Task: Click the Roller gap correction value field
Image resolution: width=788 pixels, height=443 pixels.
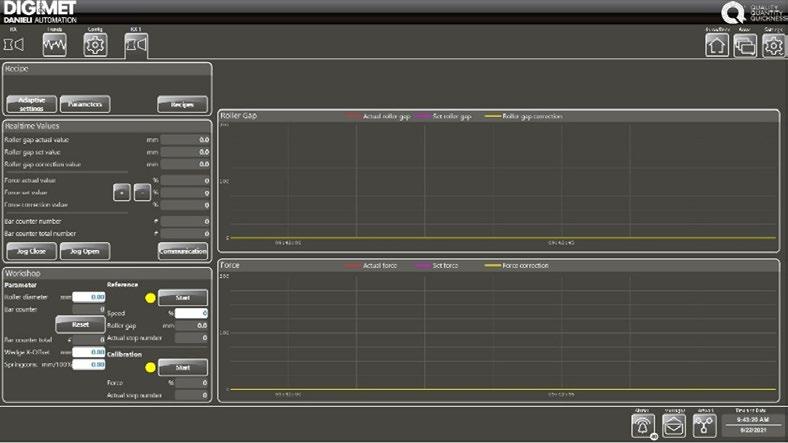Action: coord(185,164)
